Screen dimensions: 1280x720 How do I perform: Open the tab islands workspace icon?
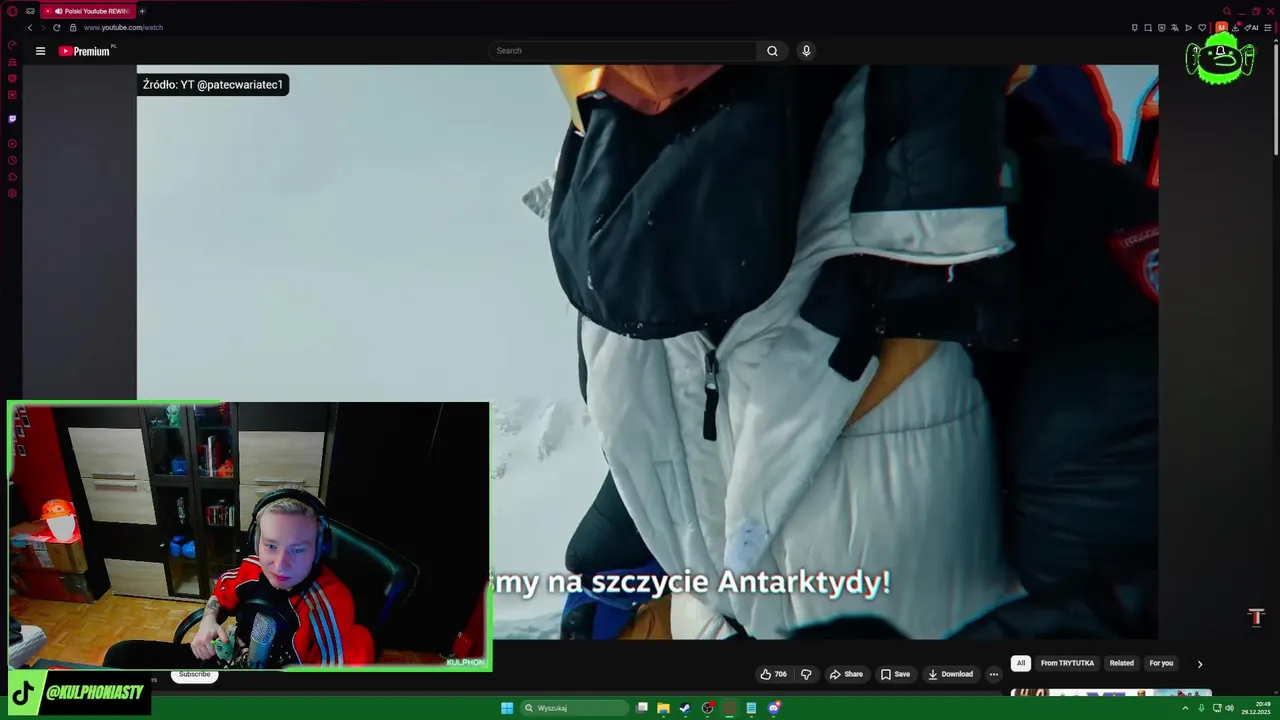(x=30, y=11)
